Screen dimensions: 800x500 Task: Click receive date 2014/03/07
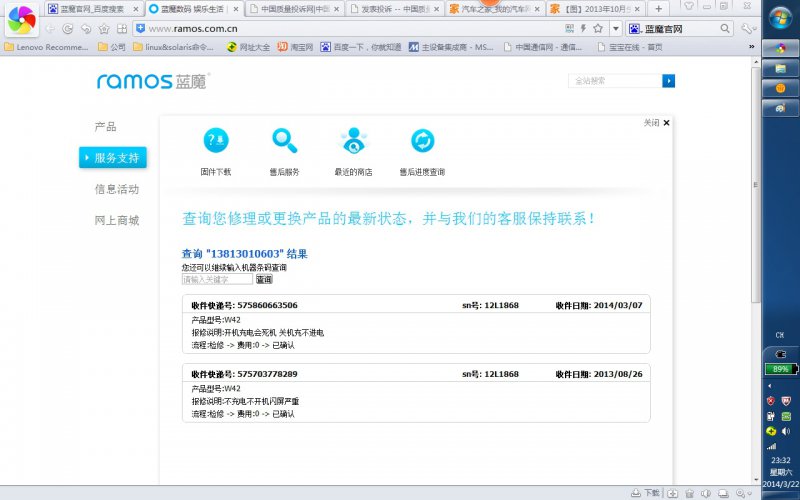[618, 305]
